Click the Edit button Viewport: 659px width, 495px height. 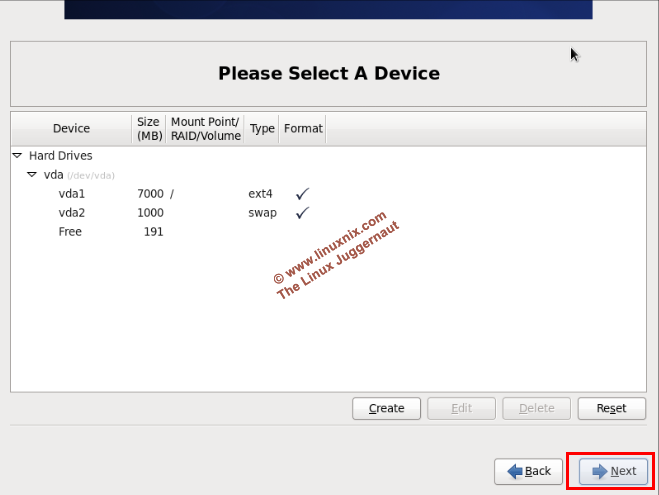click(x=461, y=408)
